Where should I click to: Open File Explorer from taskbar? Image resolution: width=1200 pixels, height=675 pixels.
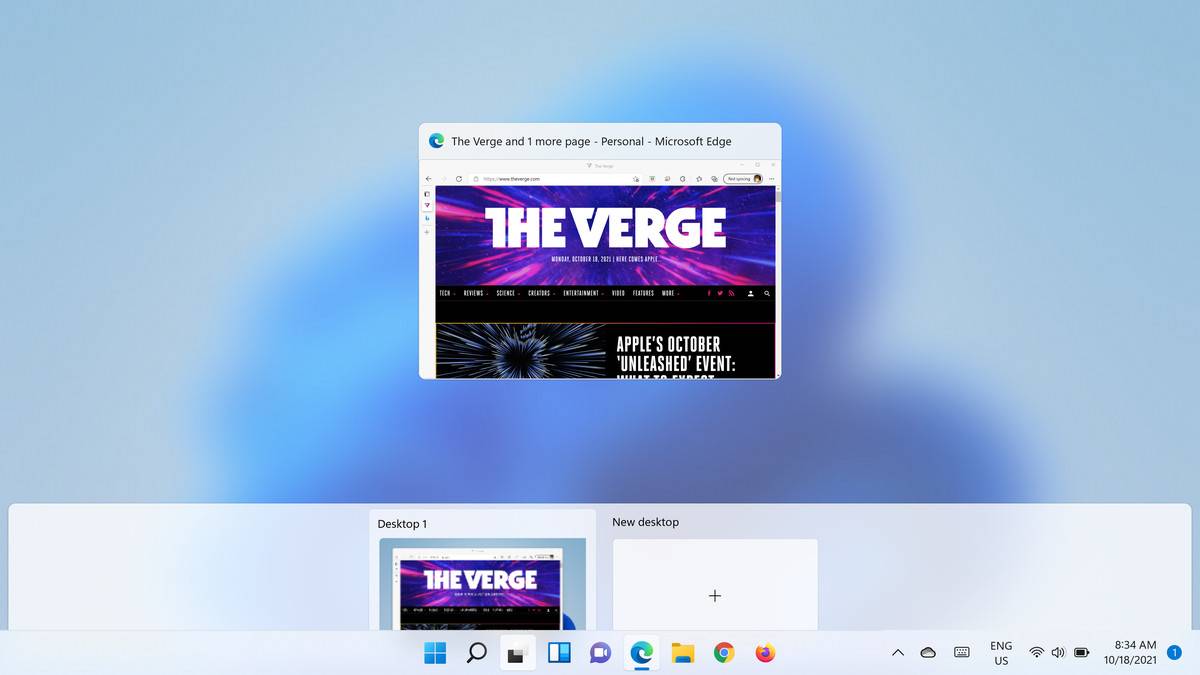(683, 653)
